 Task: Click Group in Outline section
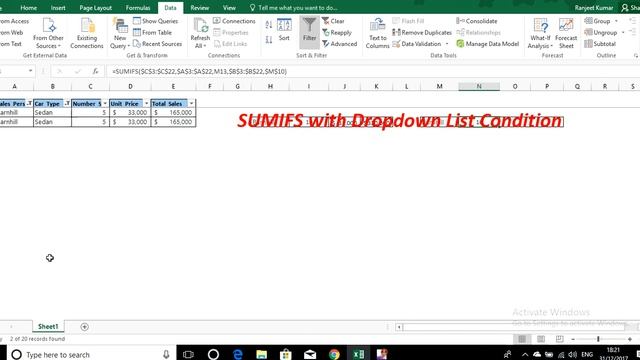pos(597,21)
